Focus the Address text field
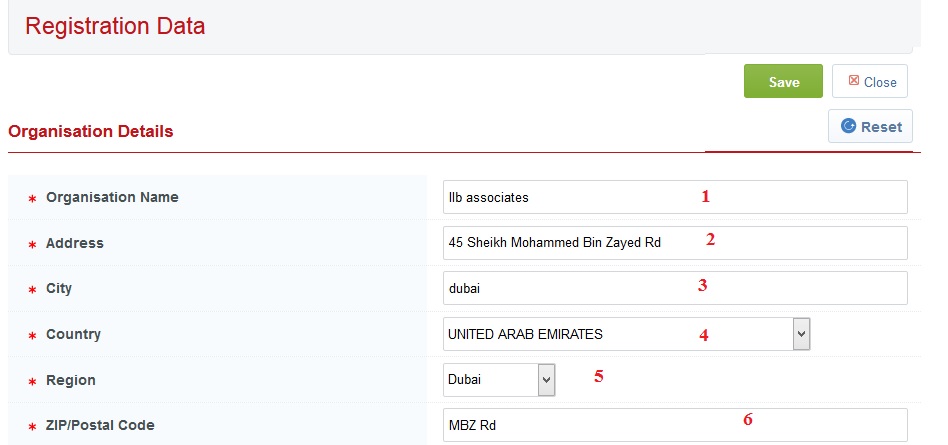The image size is (948, 445). click(x=675, y=242)
